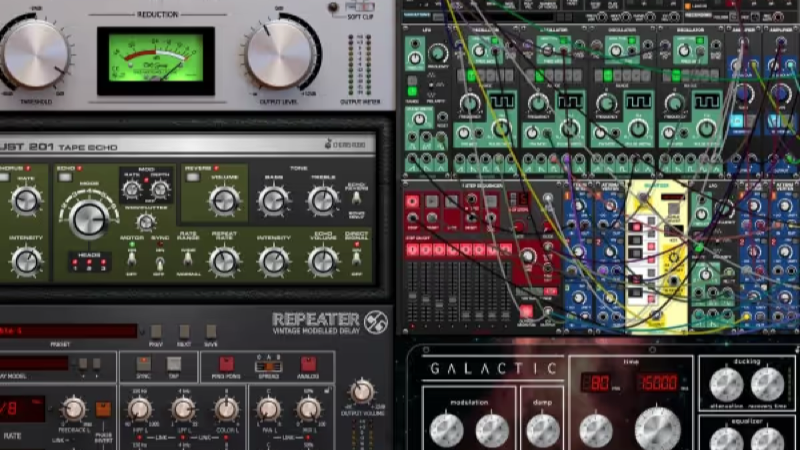Flip the Rate Range switch
The height and width of the screenshot is (450, 800).
coord(188,259)
